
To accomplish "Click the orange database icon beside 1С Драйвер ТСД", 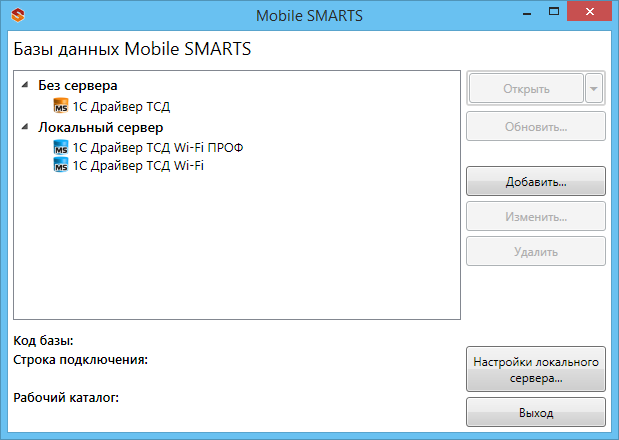I will click(x=60, y=106).
